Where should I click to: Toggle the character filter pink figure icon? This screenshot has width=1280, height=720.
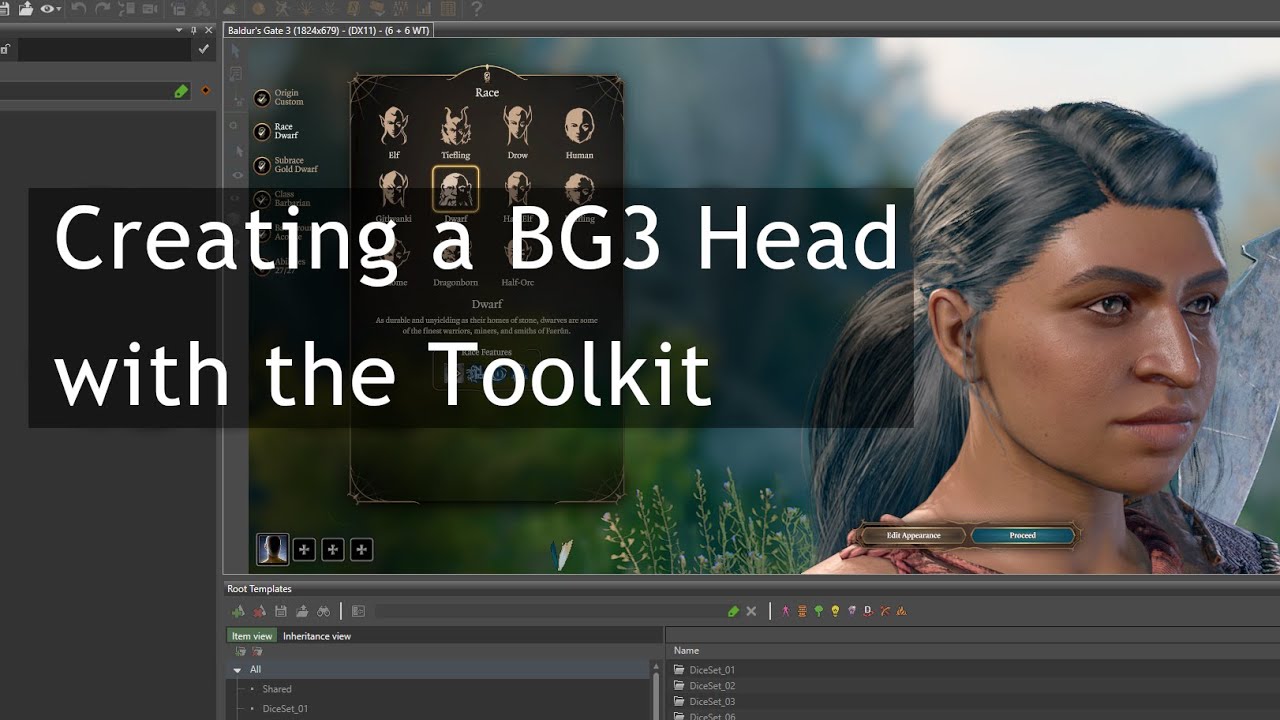pos(786,611)
